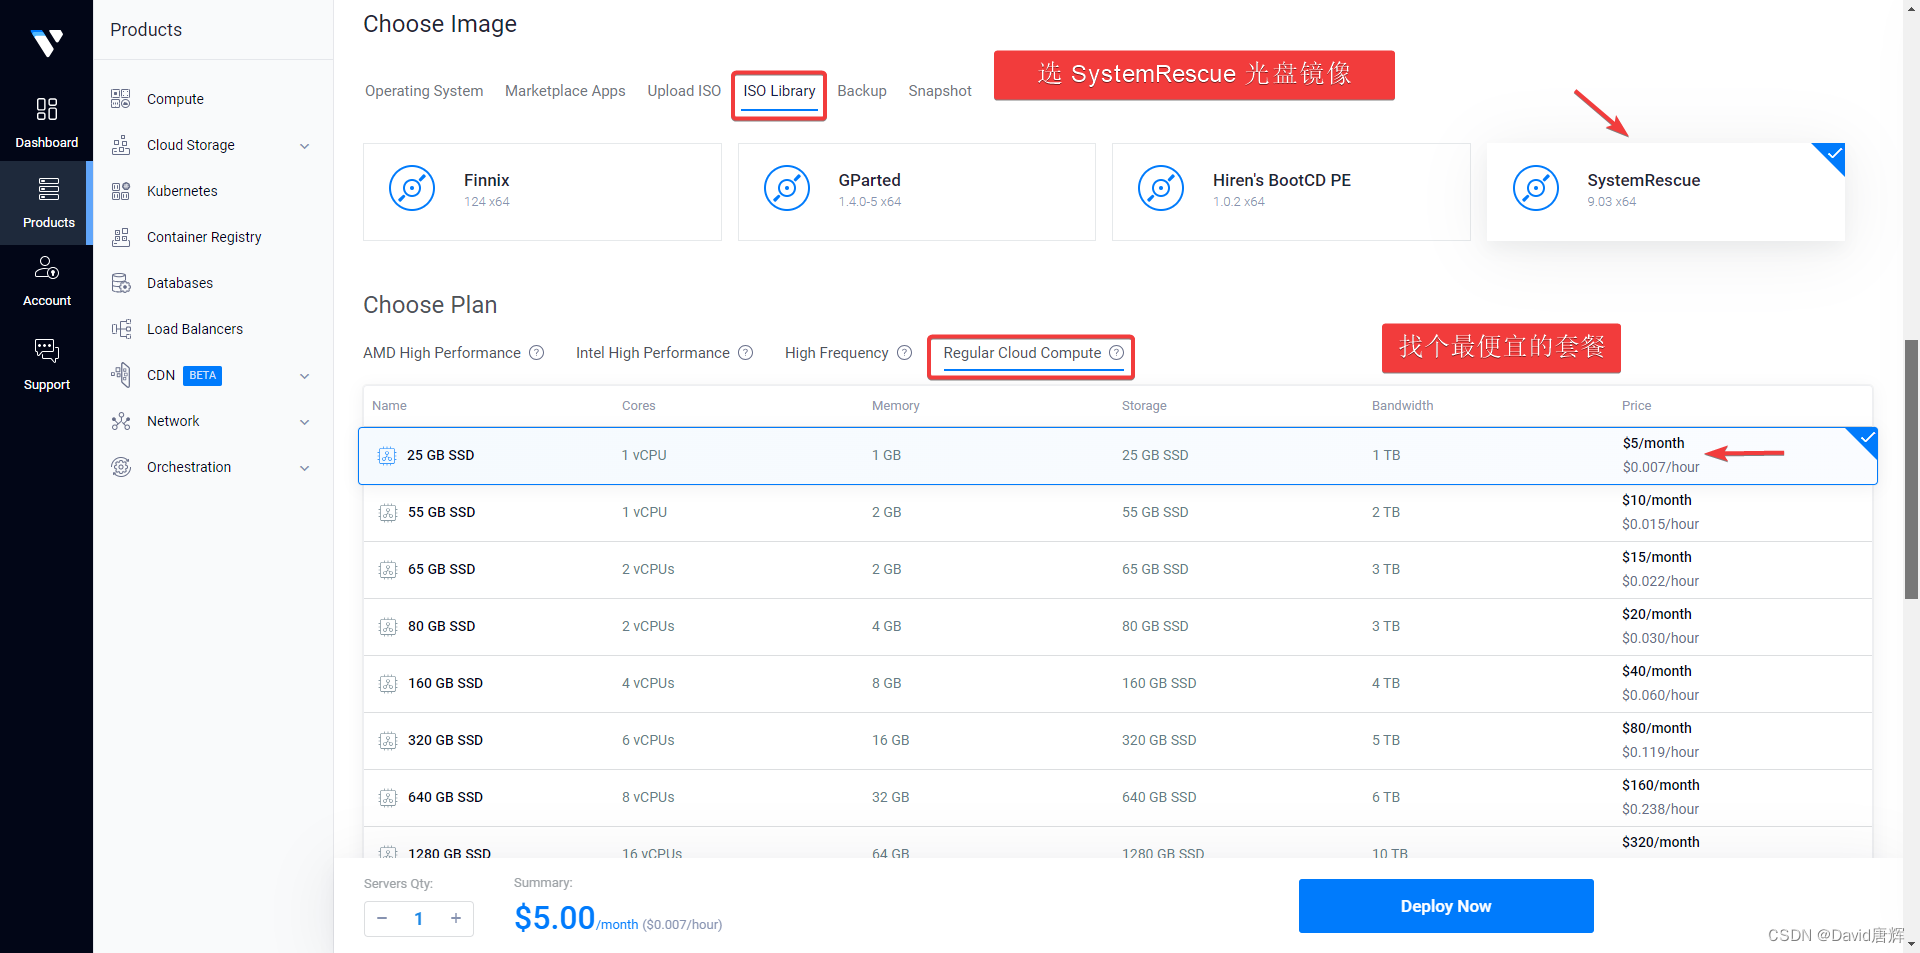Click the GParted disc icon
Screen dimensions: 1920x953
(x=787, y=188)
